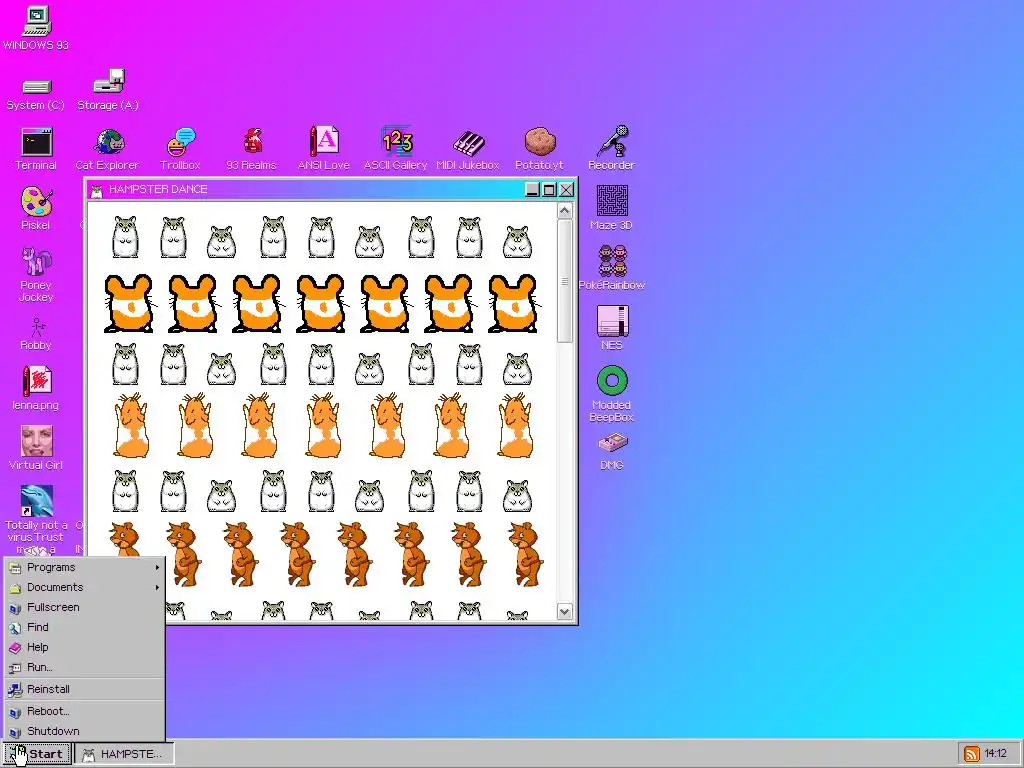Click the Hampster Dance vertical scrollbar thumb
This screenshot has width=1024, height=768.
[x=565, y=281]
